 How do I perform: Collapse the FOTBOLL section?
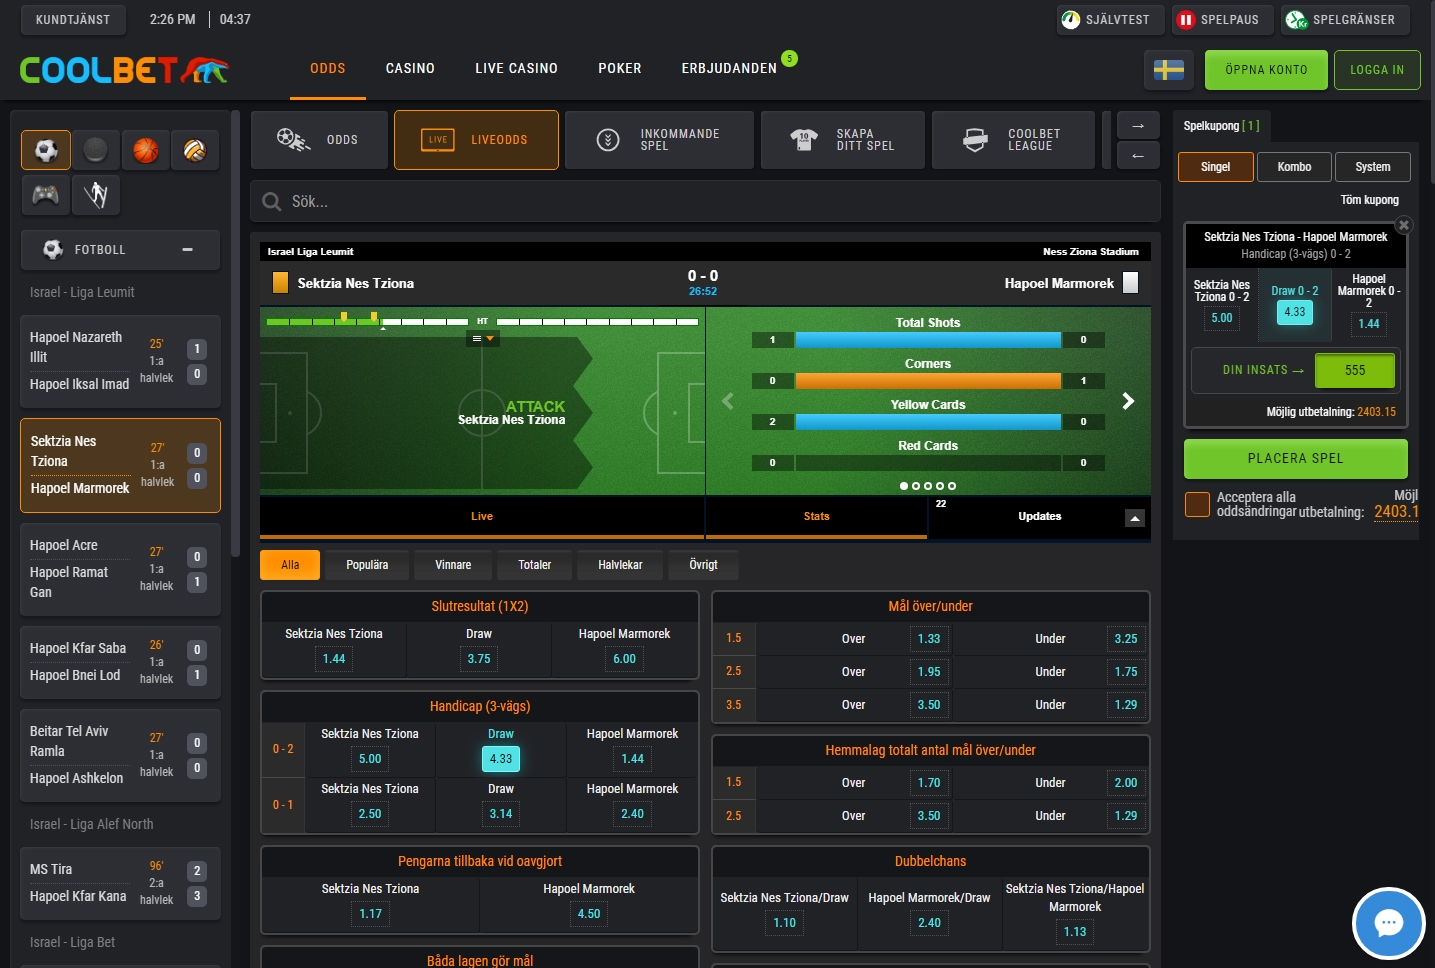(x=187, y=249)
